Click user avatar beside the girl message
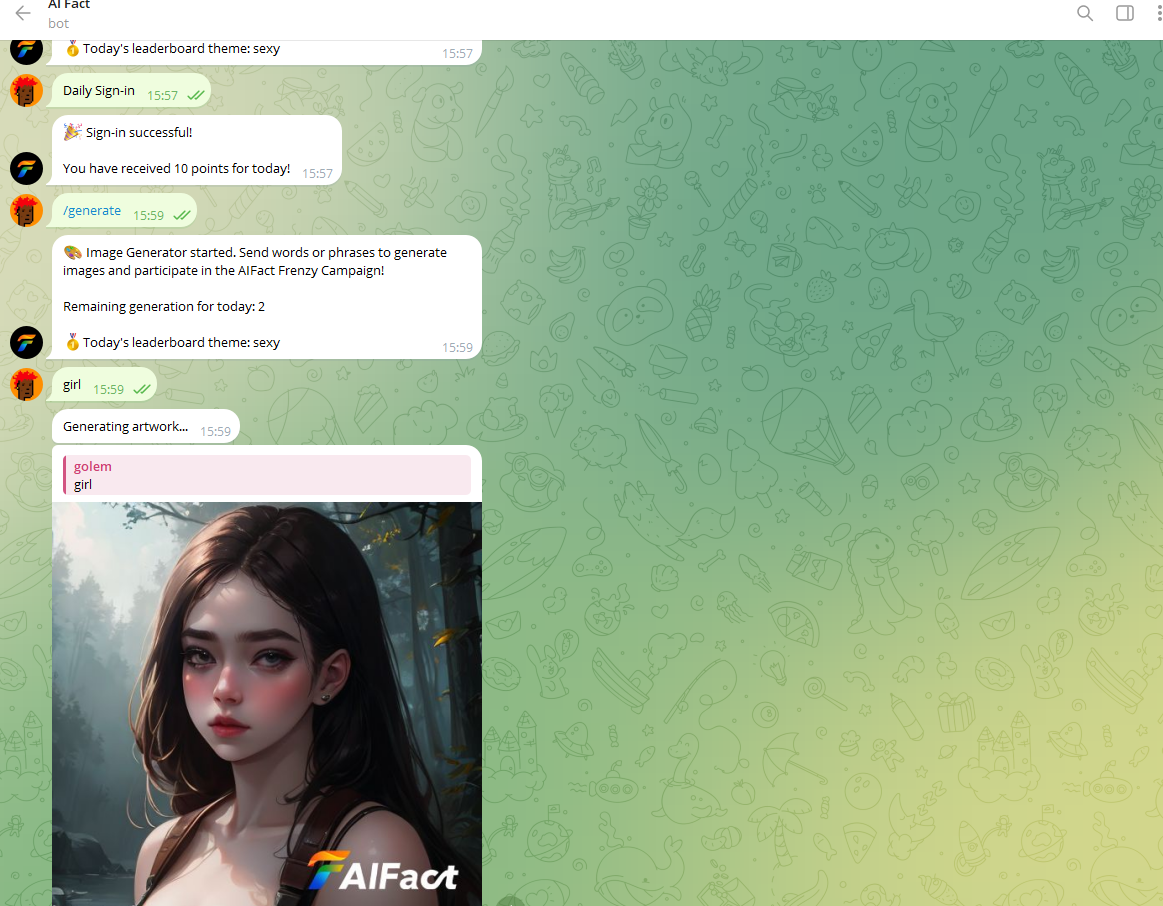This screenshot has height=906, width=1163. click(26, 385)
